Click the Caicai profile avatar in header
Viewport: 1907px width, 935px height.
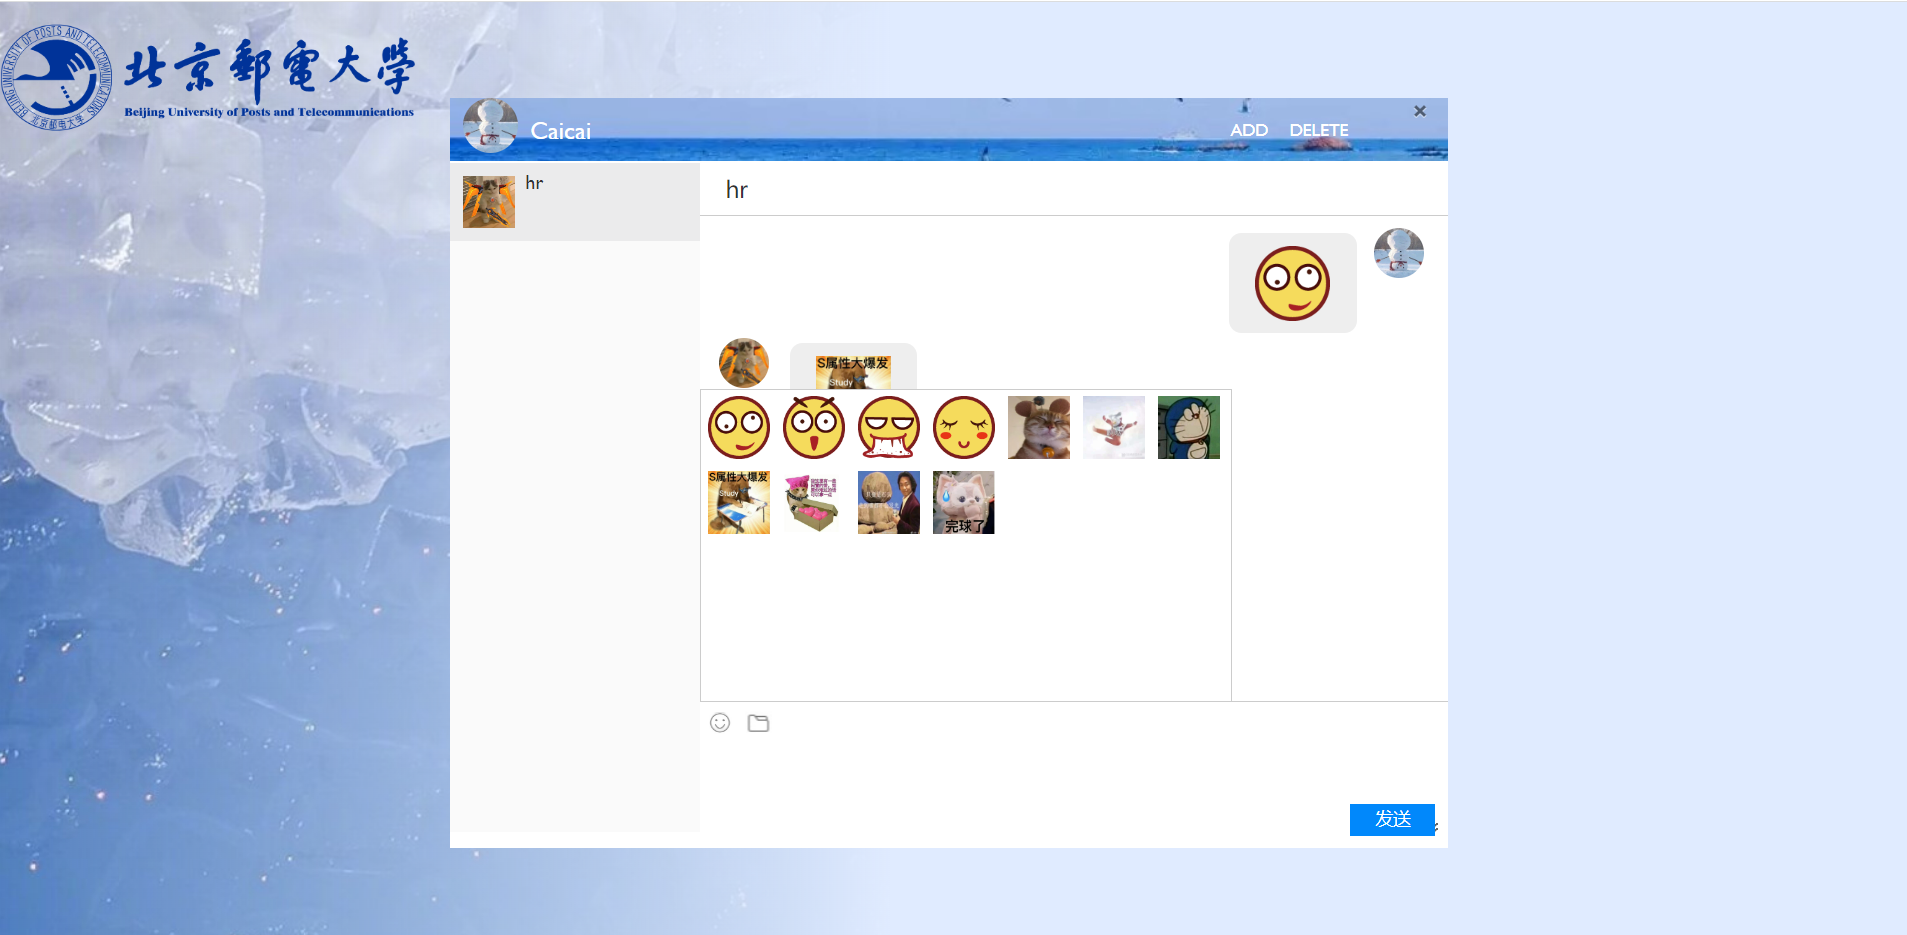(490, 127)
